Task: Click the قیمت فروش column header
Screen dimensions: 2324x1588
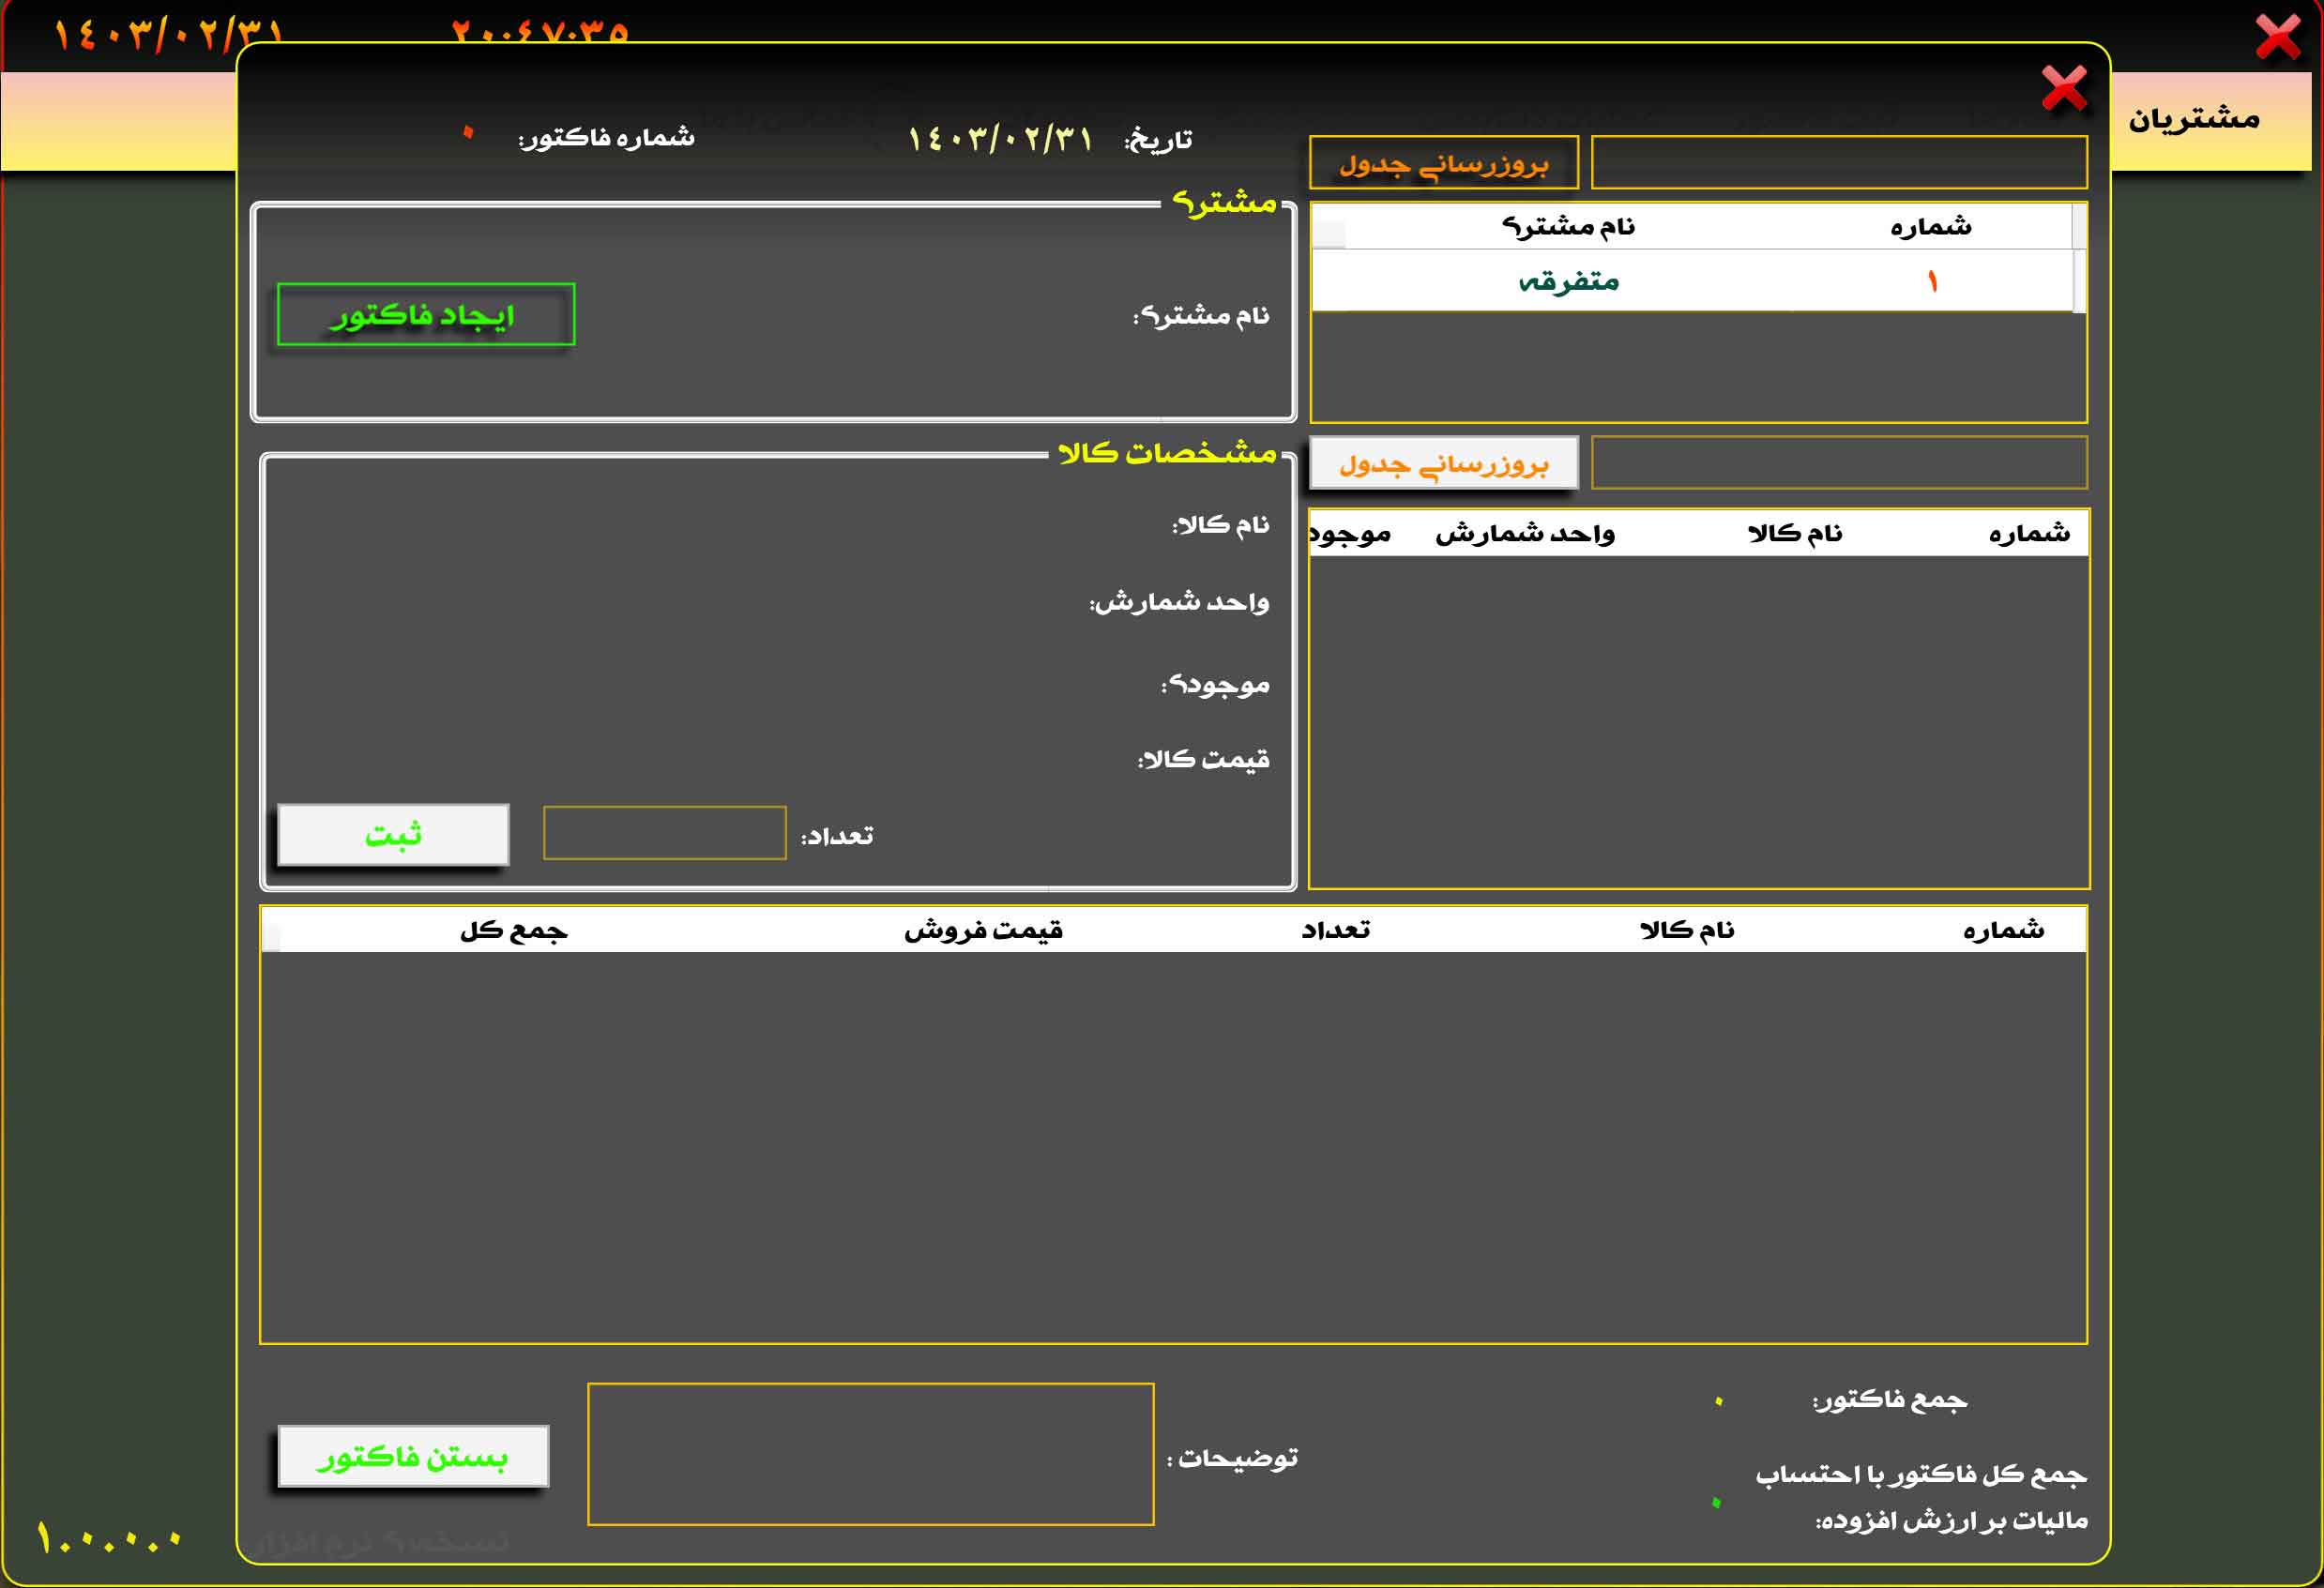Action: [x=983, y=931]
